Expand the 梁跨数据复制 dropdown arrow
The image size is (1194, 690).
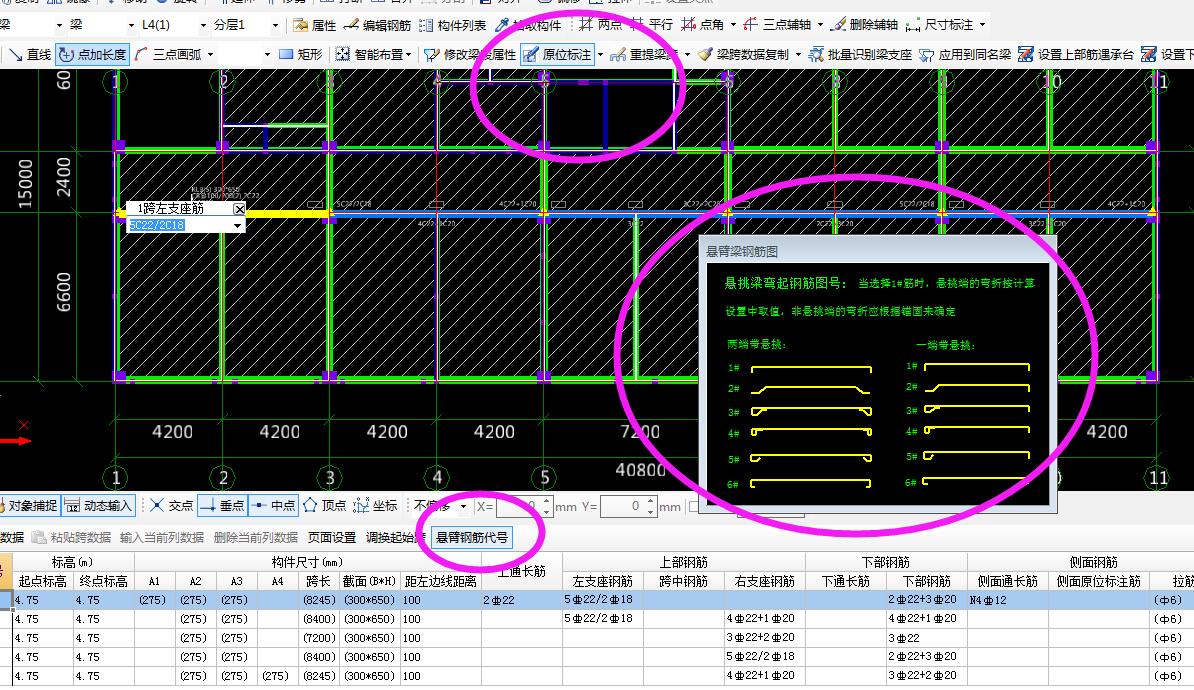point(798,55)
